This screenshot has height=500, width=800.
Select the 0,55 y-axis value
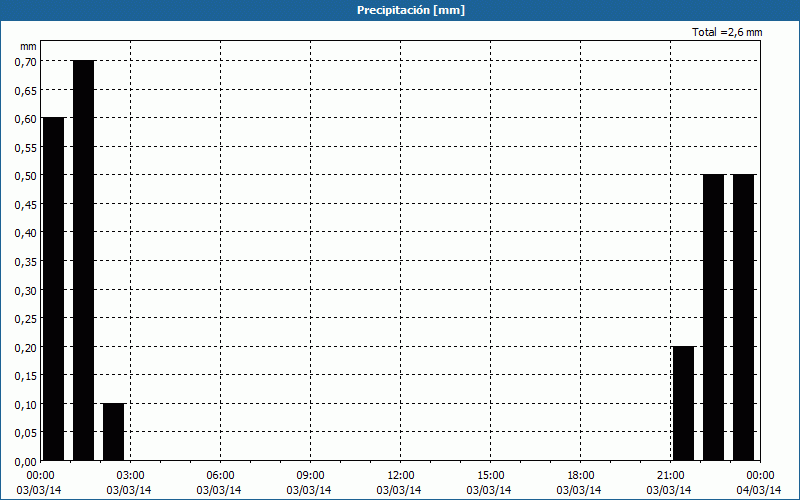[26, 147]
